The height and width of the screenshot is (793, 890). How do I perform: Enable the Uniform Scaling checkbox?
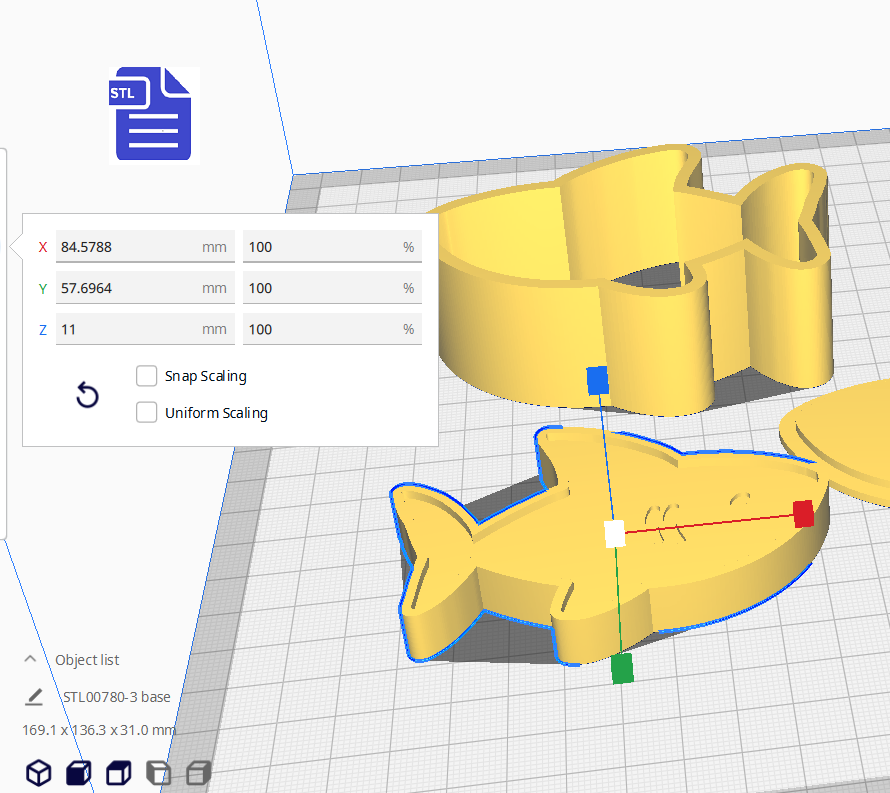pyautogui.click(x=147, y=412)
